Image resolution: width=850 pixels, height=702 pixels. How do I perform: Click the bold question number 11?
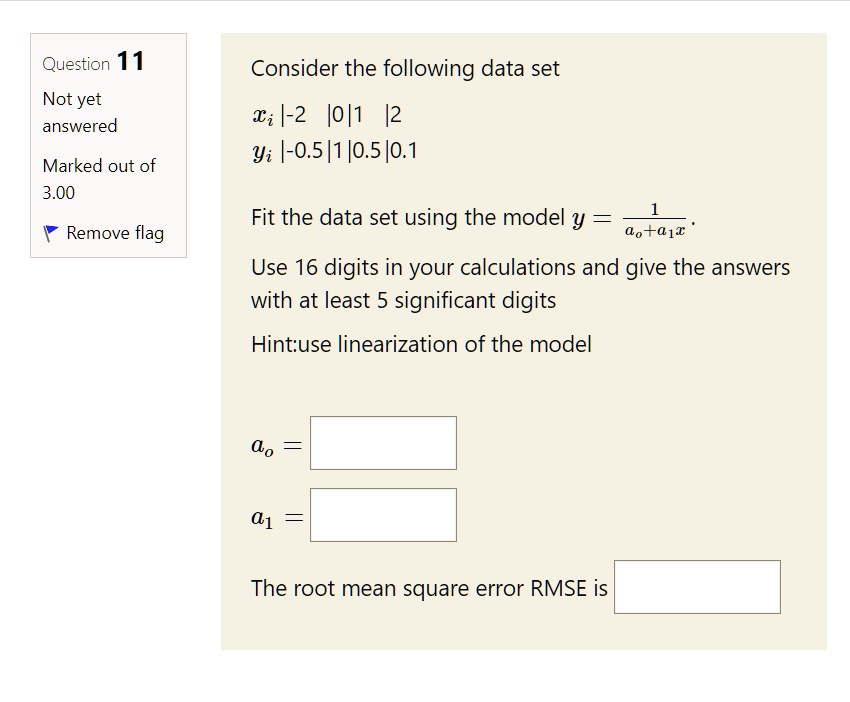click(130, 61)
